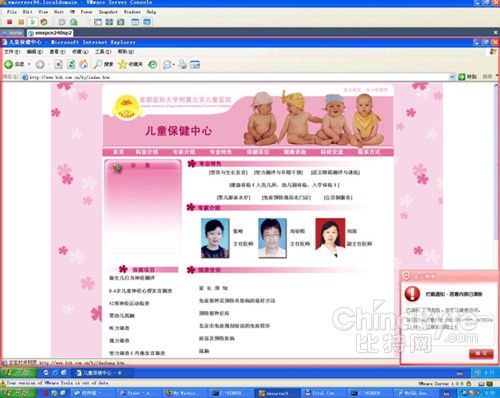The image size is (500, 398).
Task: Open IE Favorites with the star icon
Action: [x=130, y=64]
